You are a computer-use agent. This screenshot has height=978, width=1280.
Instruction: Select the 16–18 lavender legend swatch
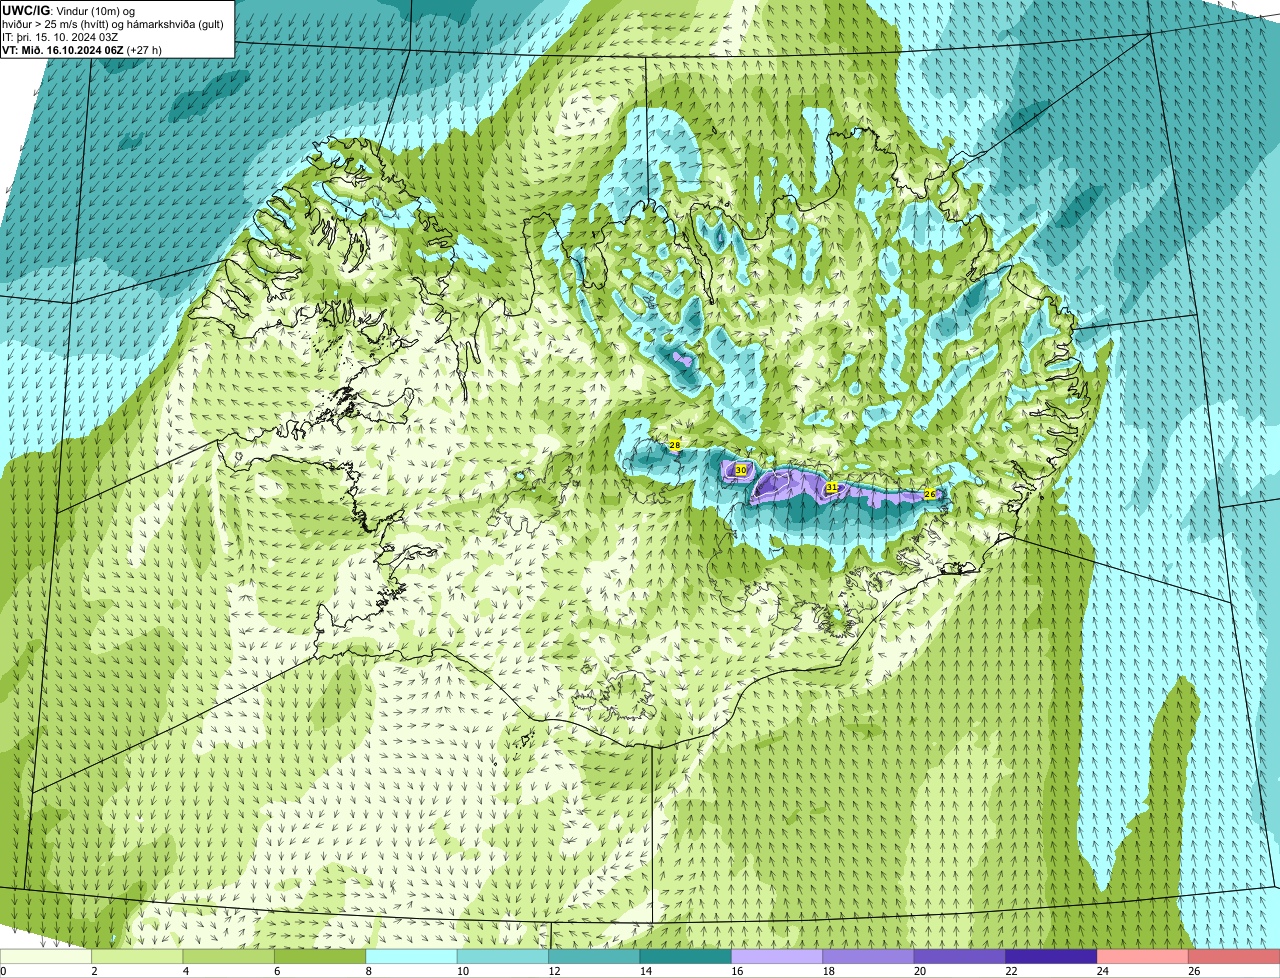[778, 957]
